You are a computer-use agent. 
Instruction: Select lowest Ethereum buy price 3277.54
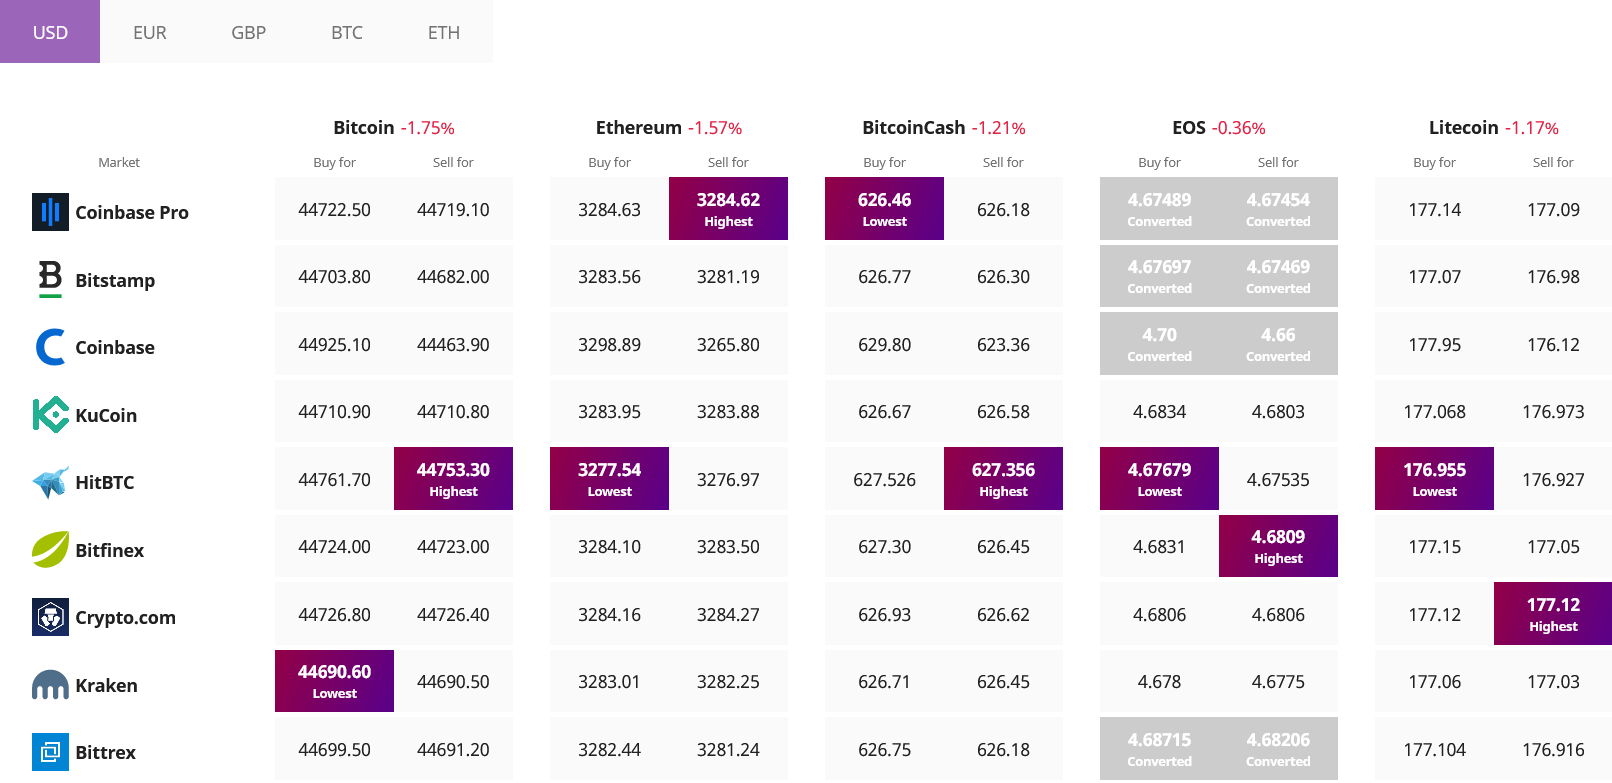pos(609,478)
